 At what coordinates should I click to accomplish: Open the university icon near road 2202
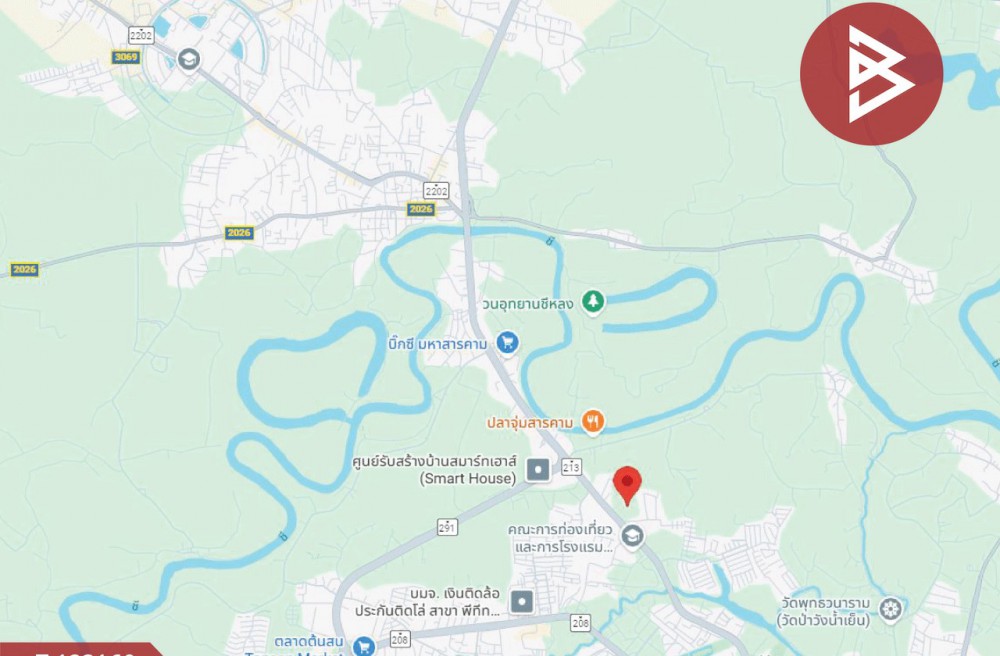(188, 60)
